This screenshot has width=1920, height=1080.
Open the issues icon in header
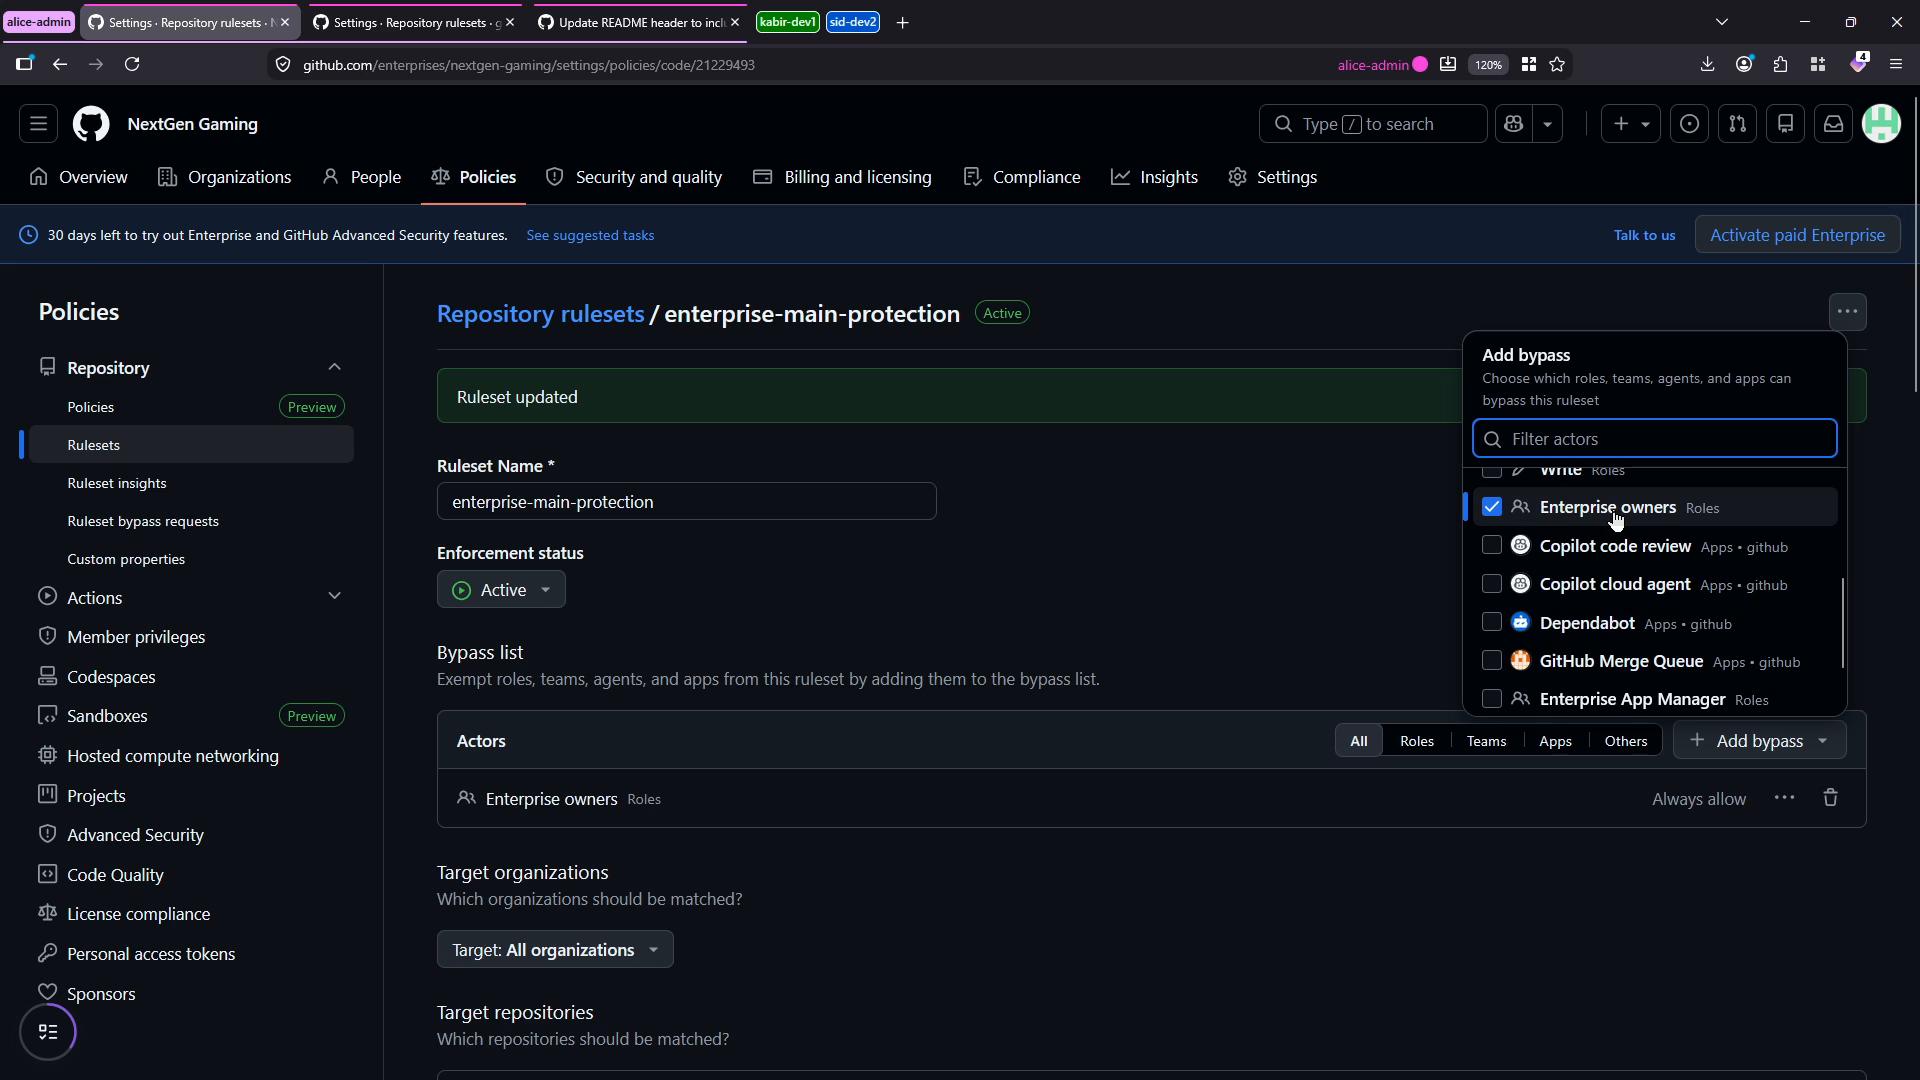coord(1689,124)
